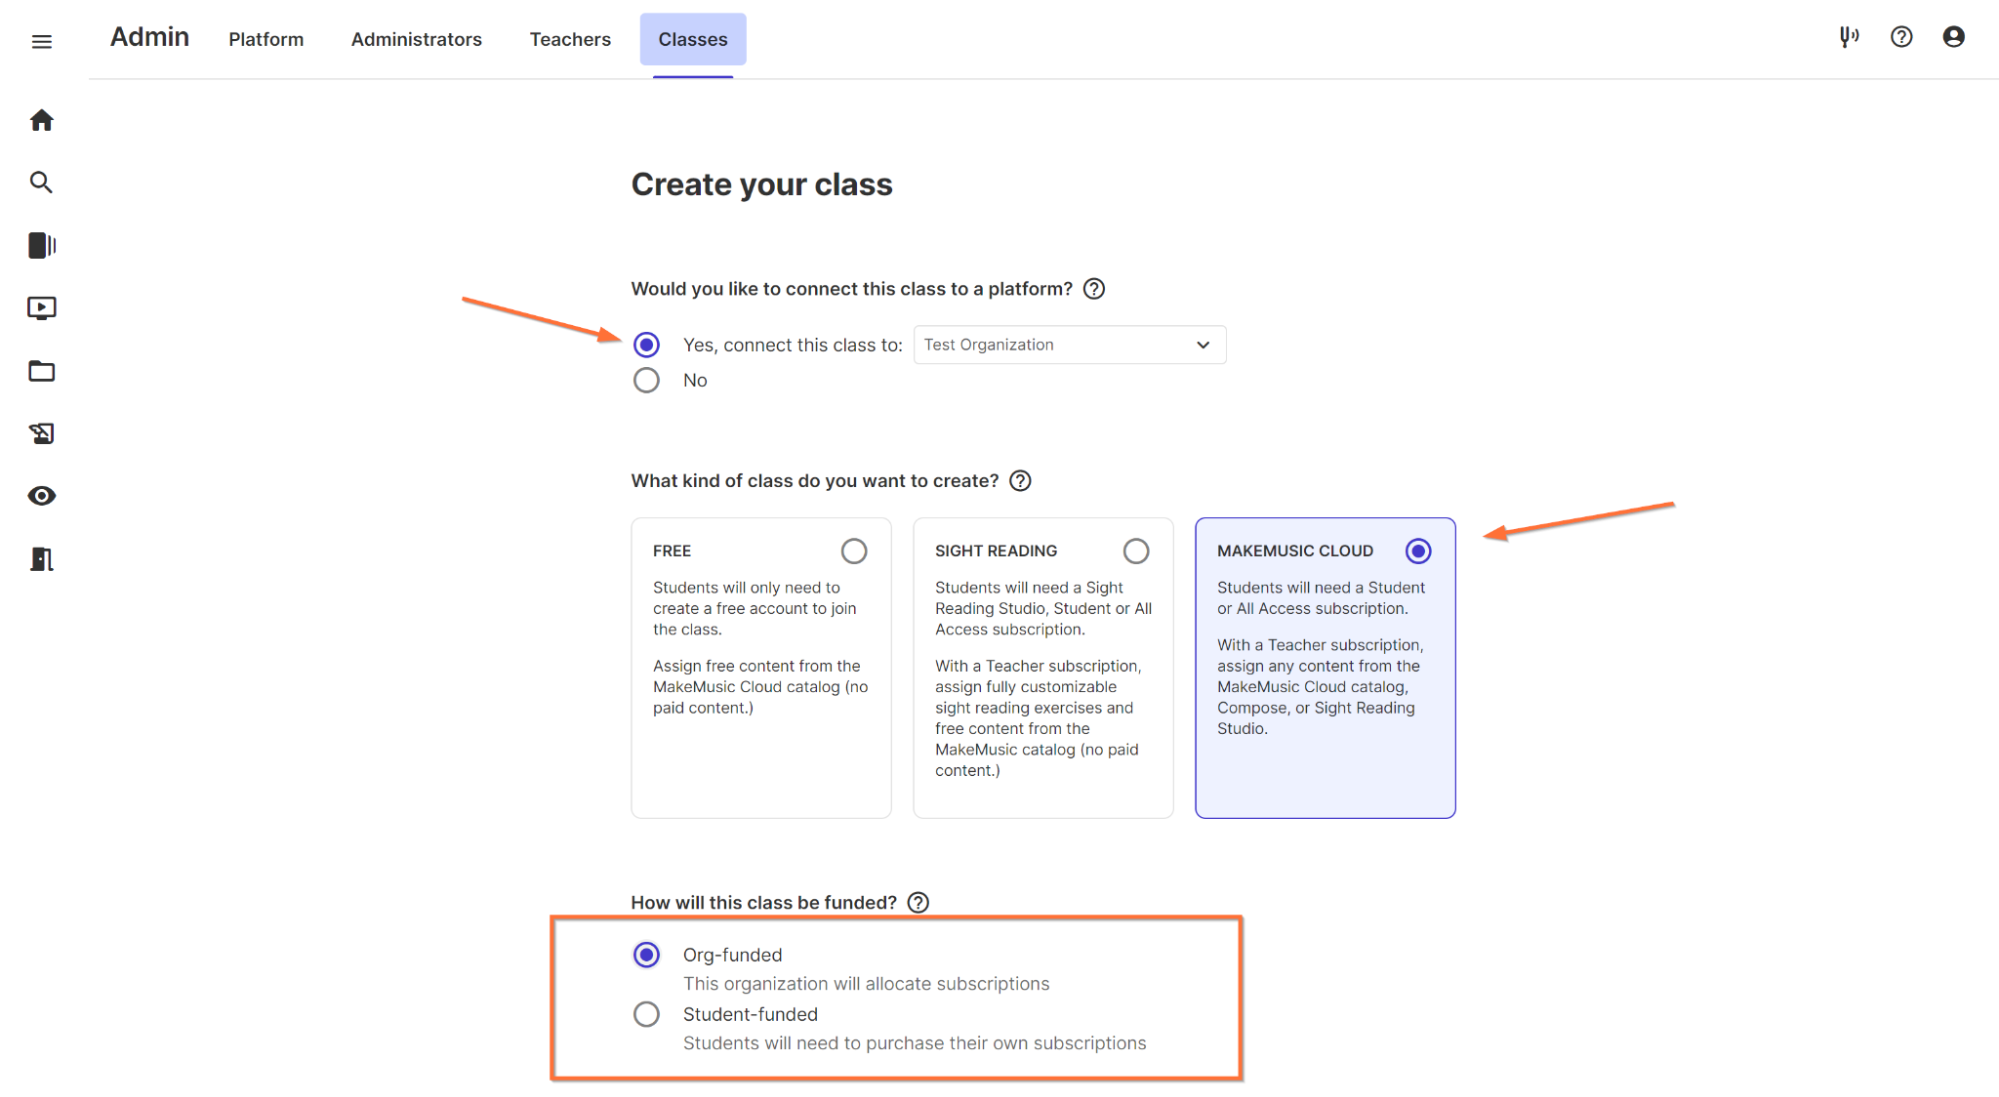Screen dimensions: 1999x1097
Task: Click help icon beside class kind question
Action: tap(1020, 481)
